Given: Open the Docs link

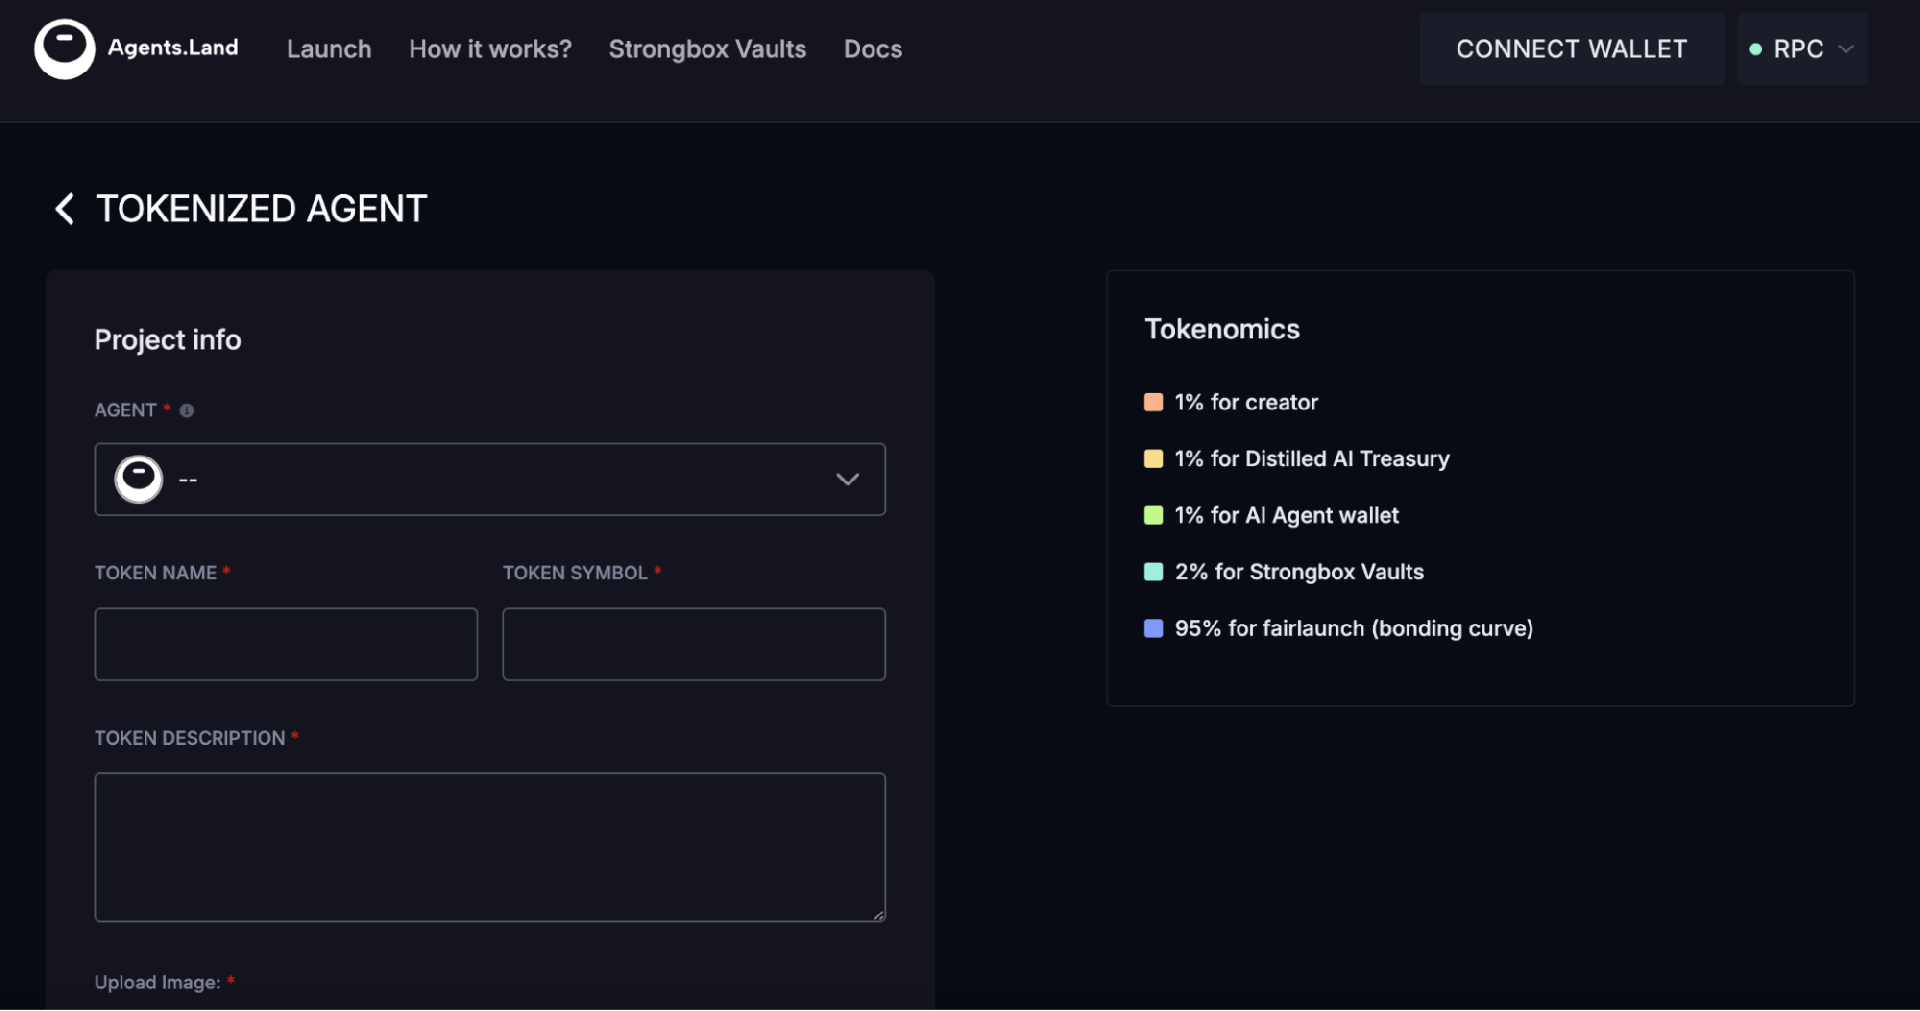Looking at the screenshot, I should (x=873, y=49).
